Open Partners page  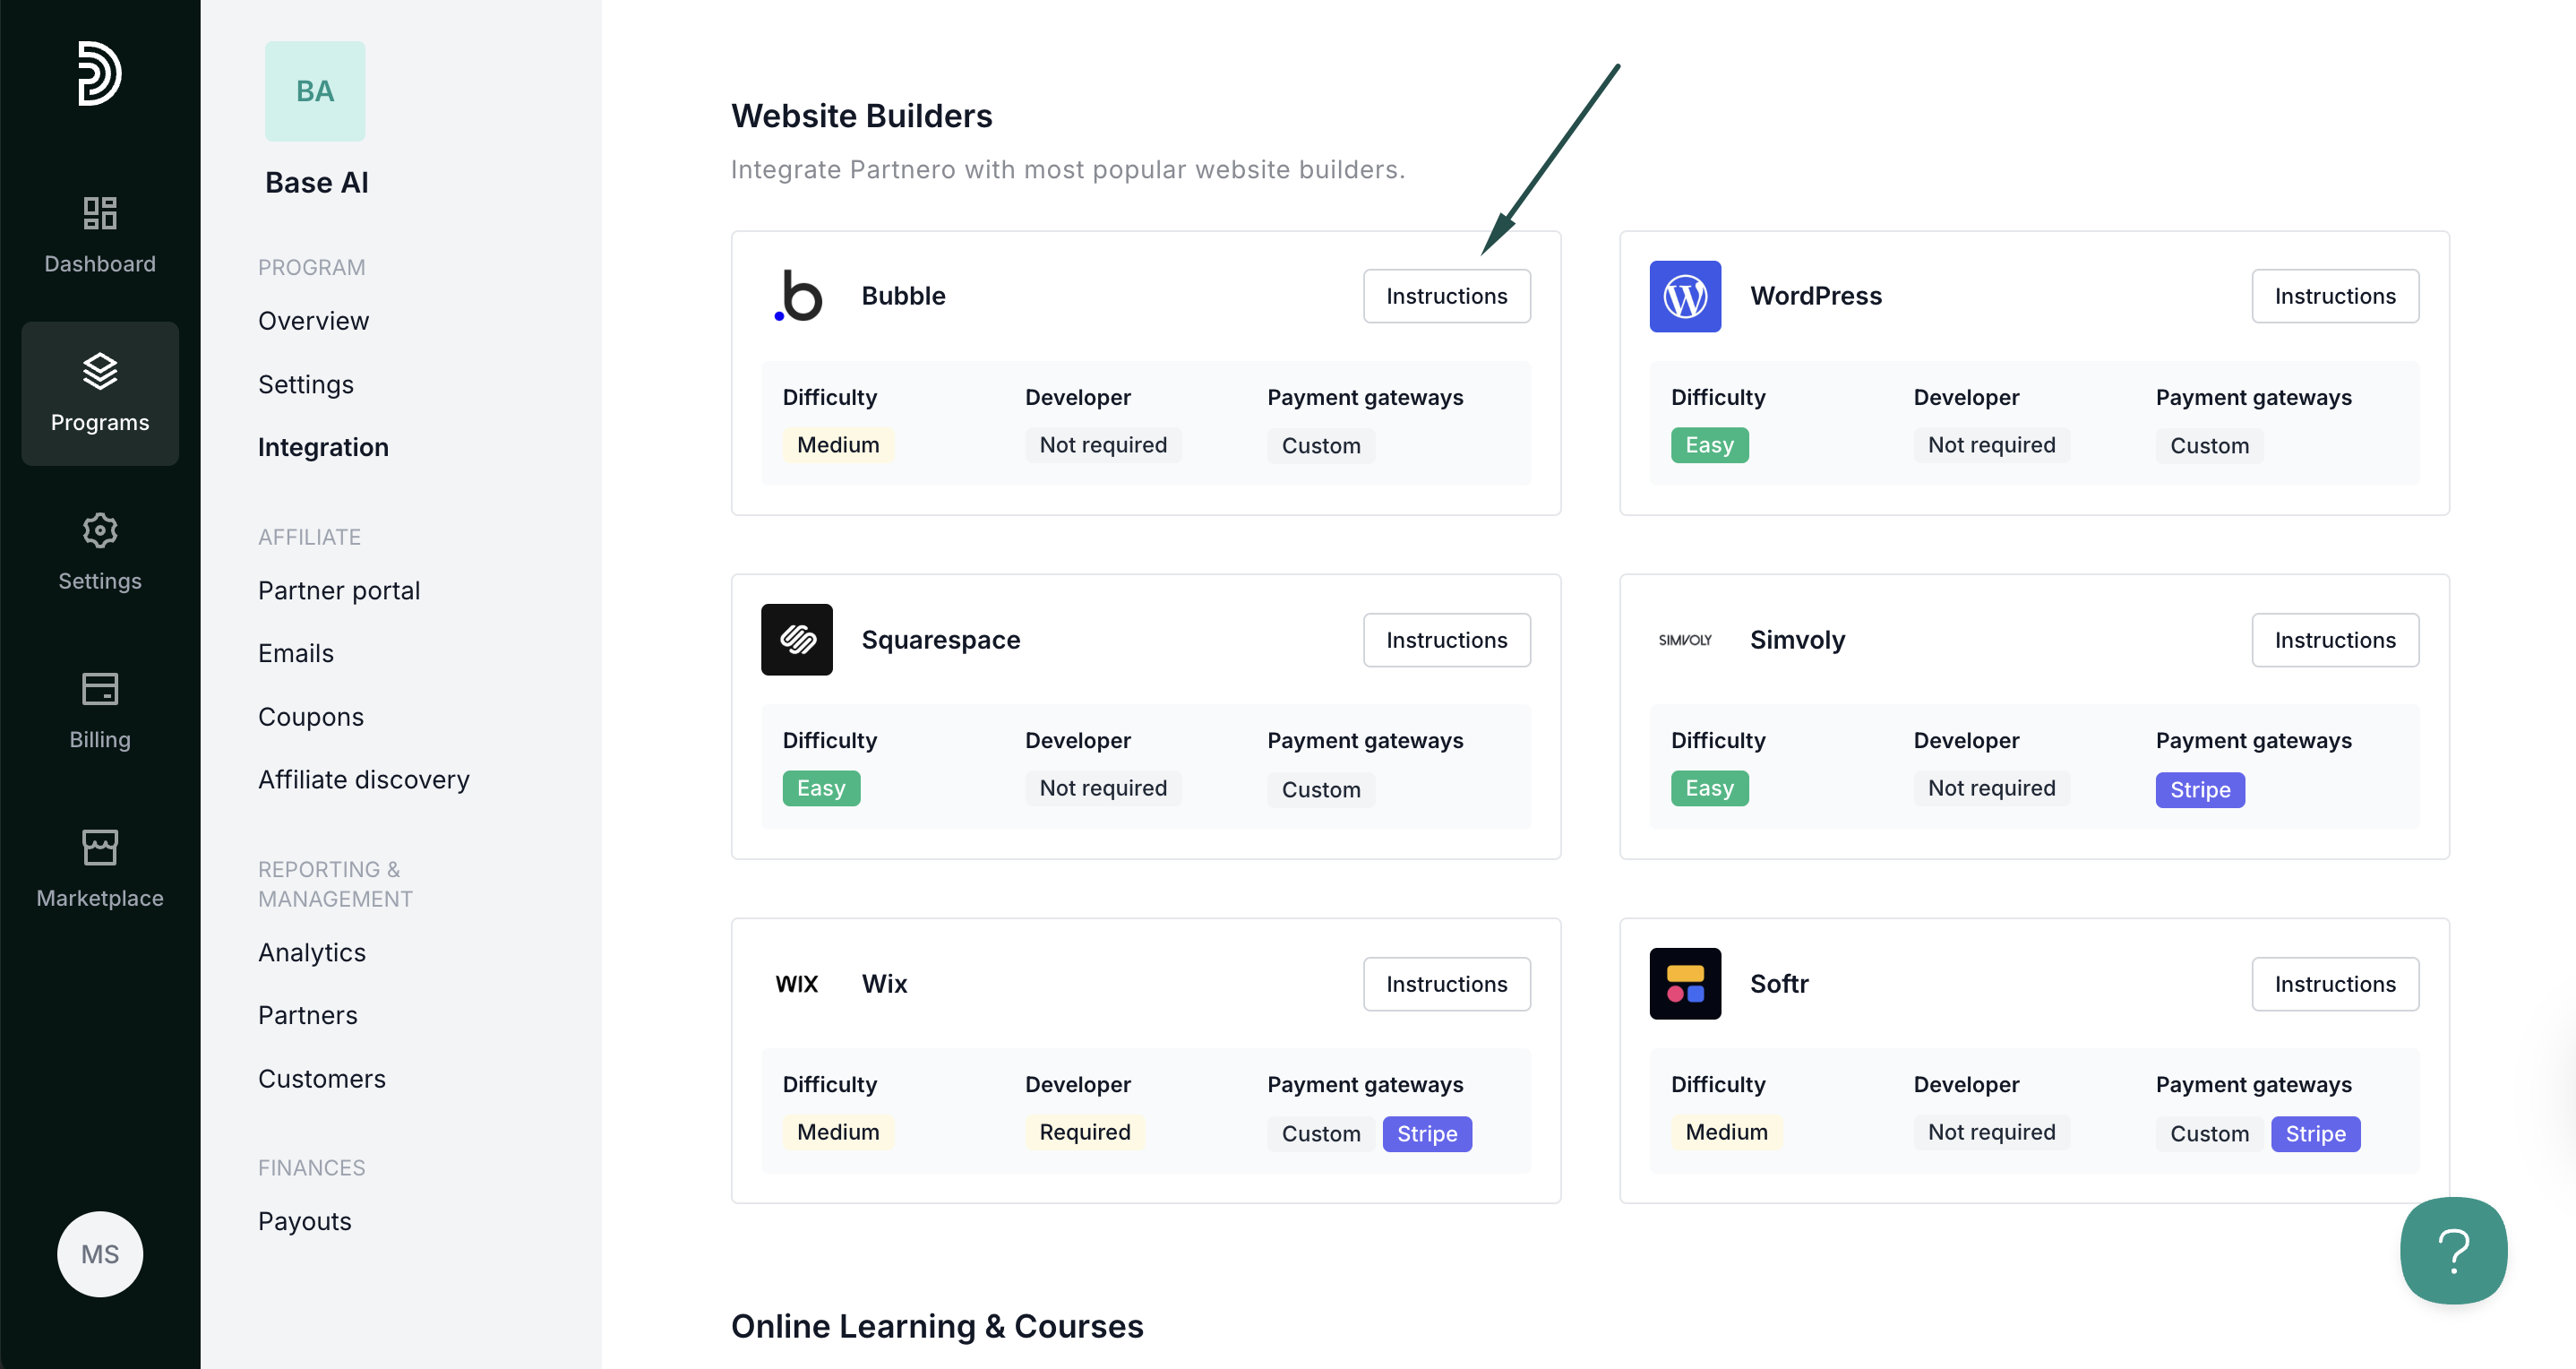coord(308,1015)
